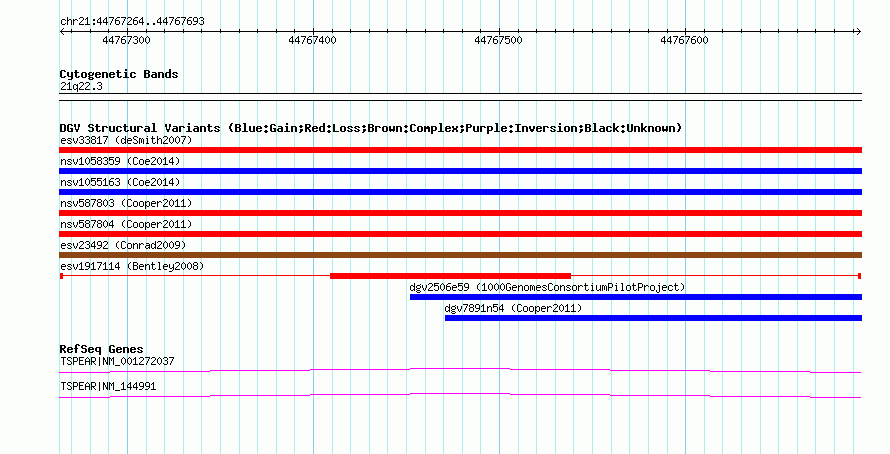Click the TSPEAR|NM_001272037 gene label
The image size is (890, 454).
[117, 361]
